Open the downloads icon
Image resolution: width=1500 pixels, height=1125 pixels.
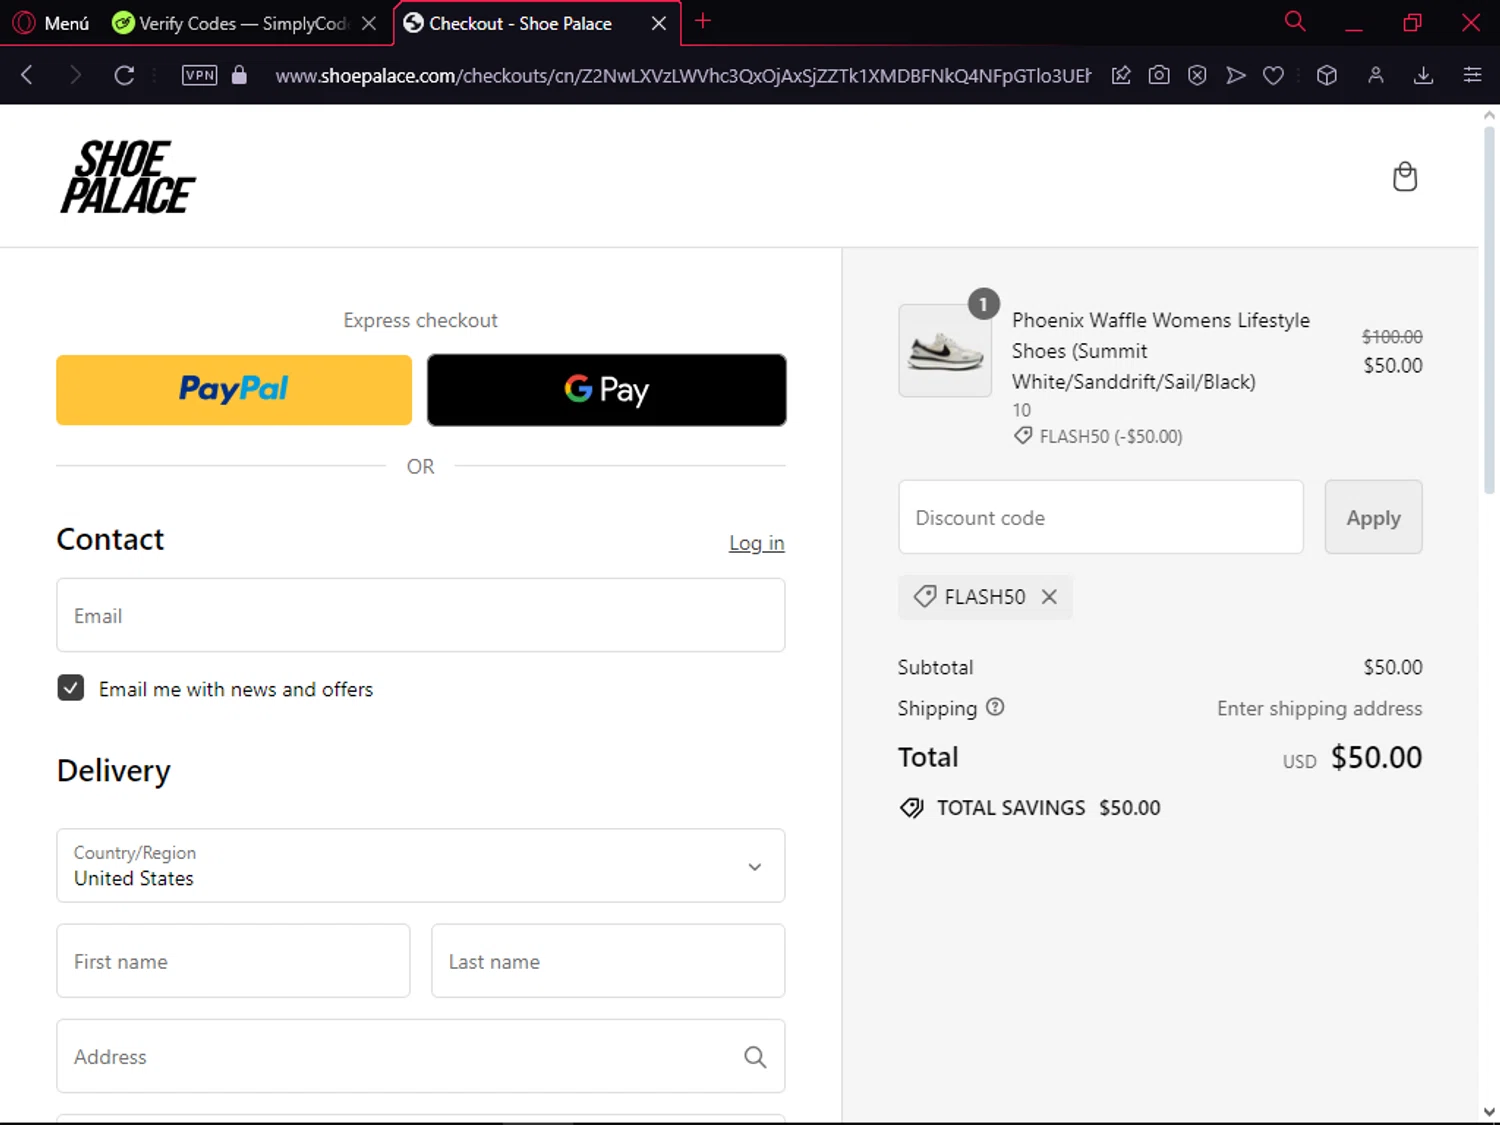1424,75
